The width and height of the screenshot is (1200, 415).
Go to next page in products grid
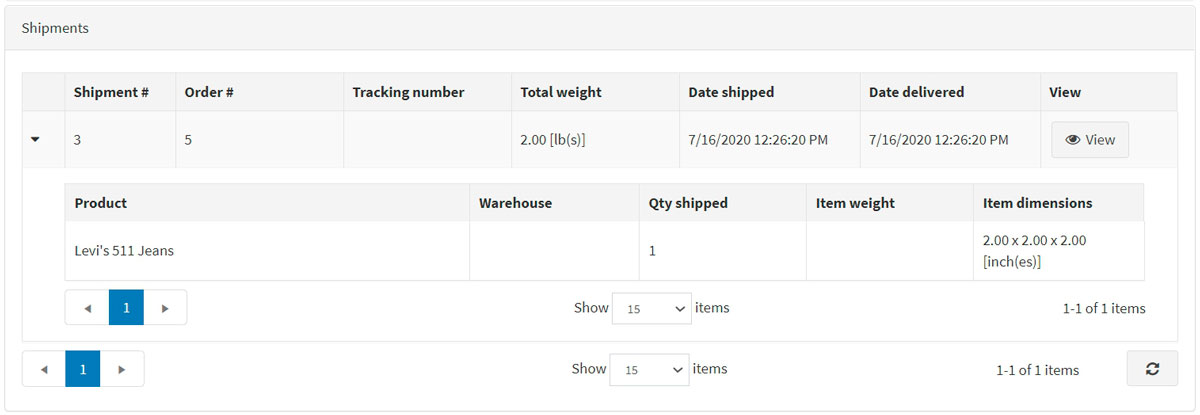point(165,308)
